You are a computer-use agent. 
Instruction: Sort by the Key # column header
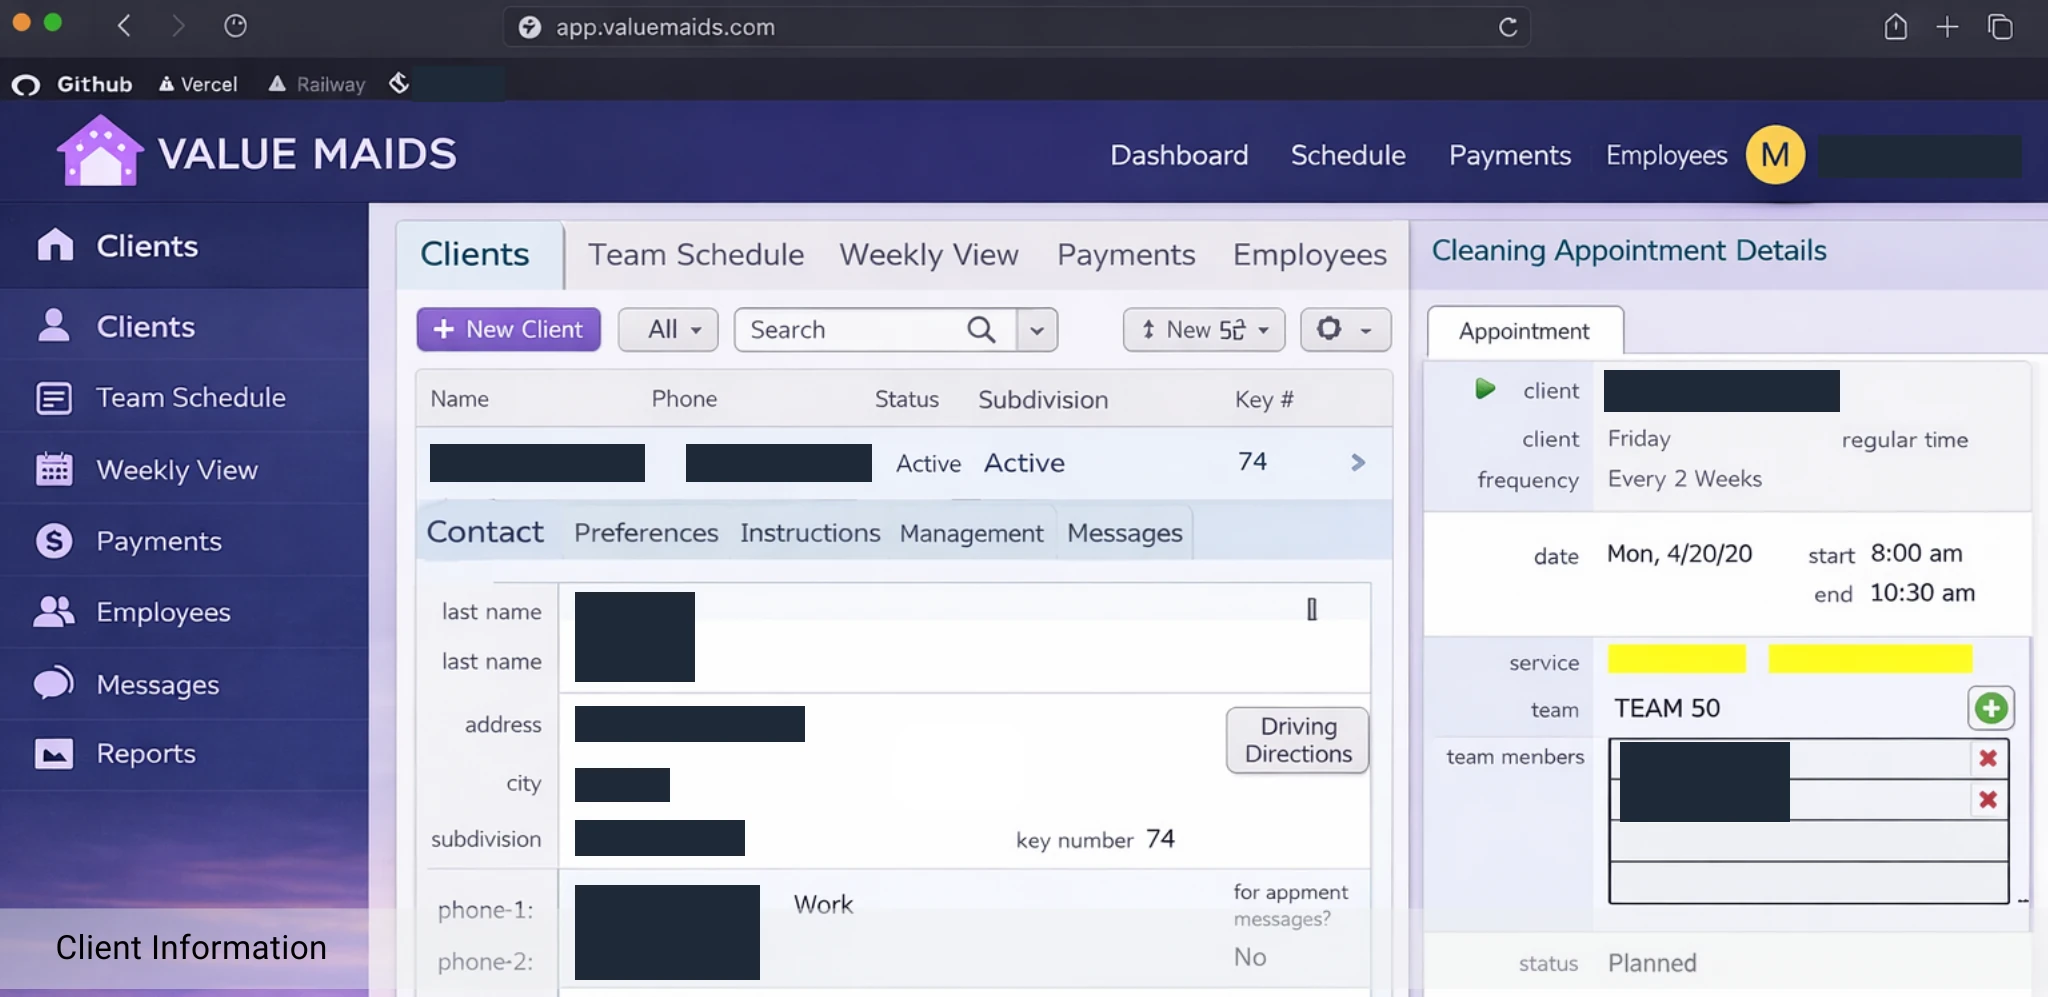(1264, 400)
